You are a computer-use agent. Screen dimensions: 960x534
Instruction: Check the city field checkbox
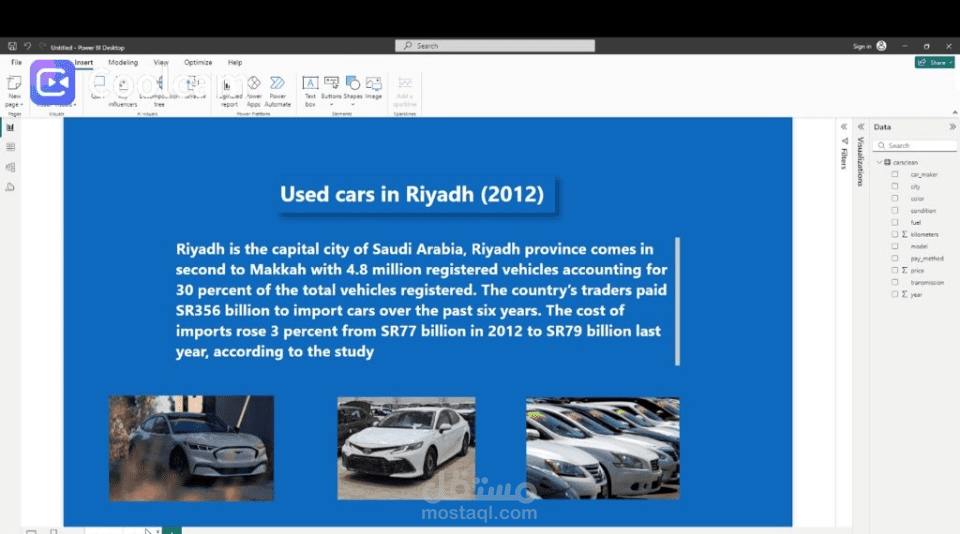point(894,186)
